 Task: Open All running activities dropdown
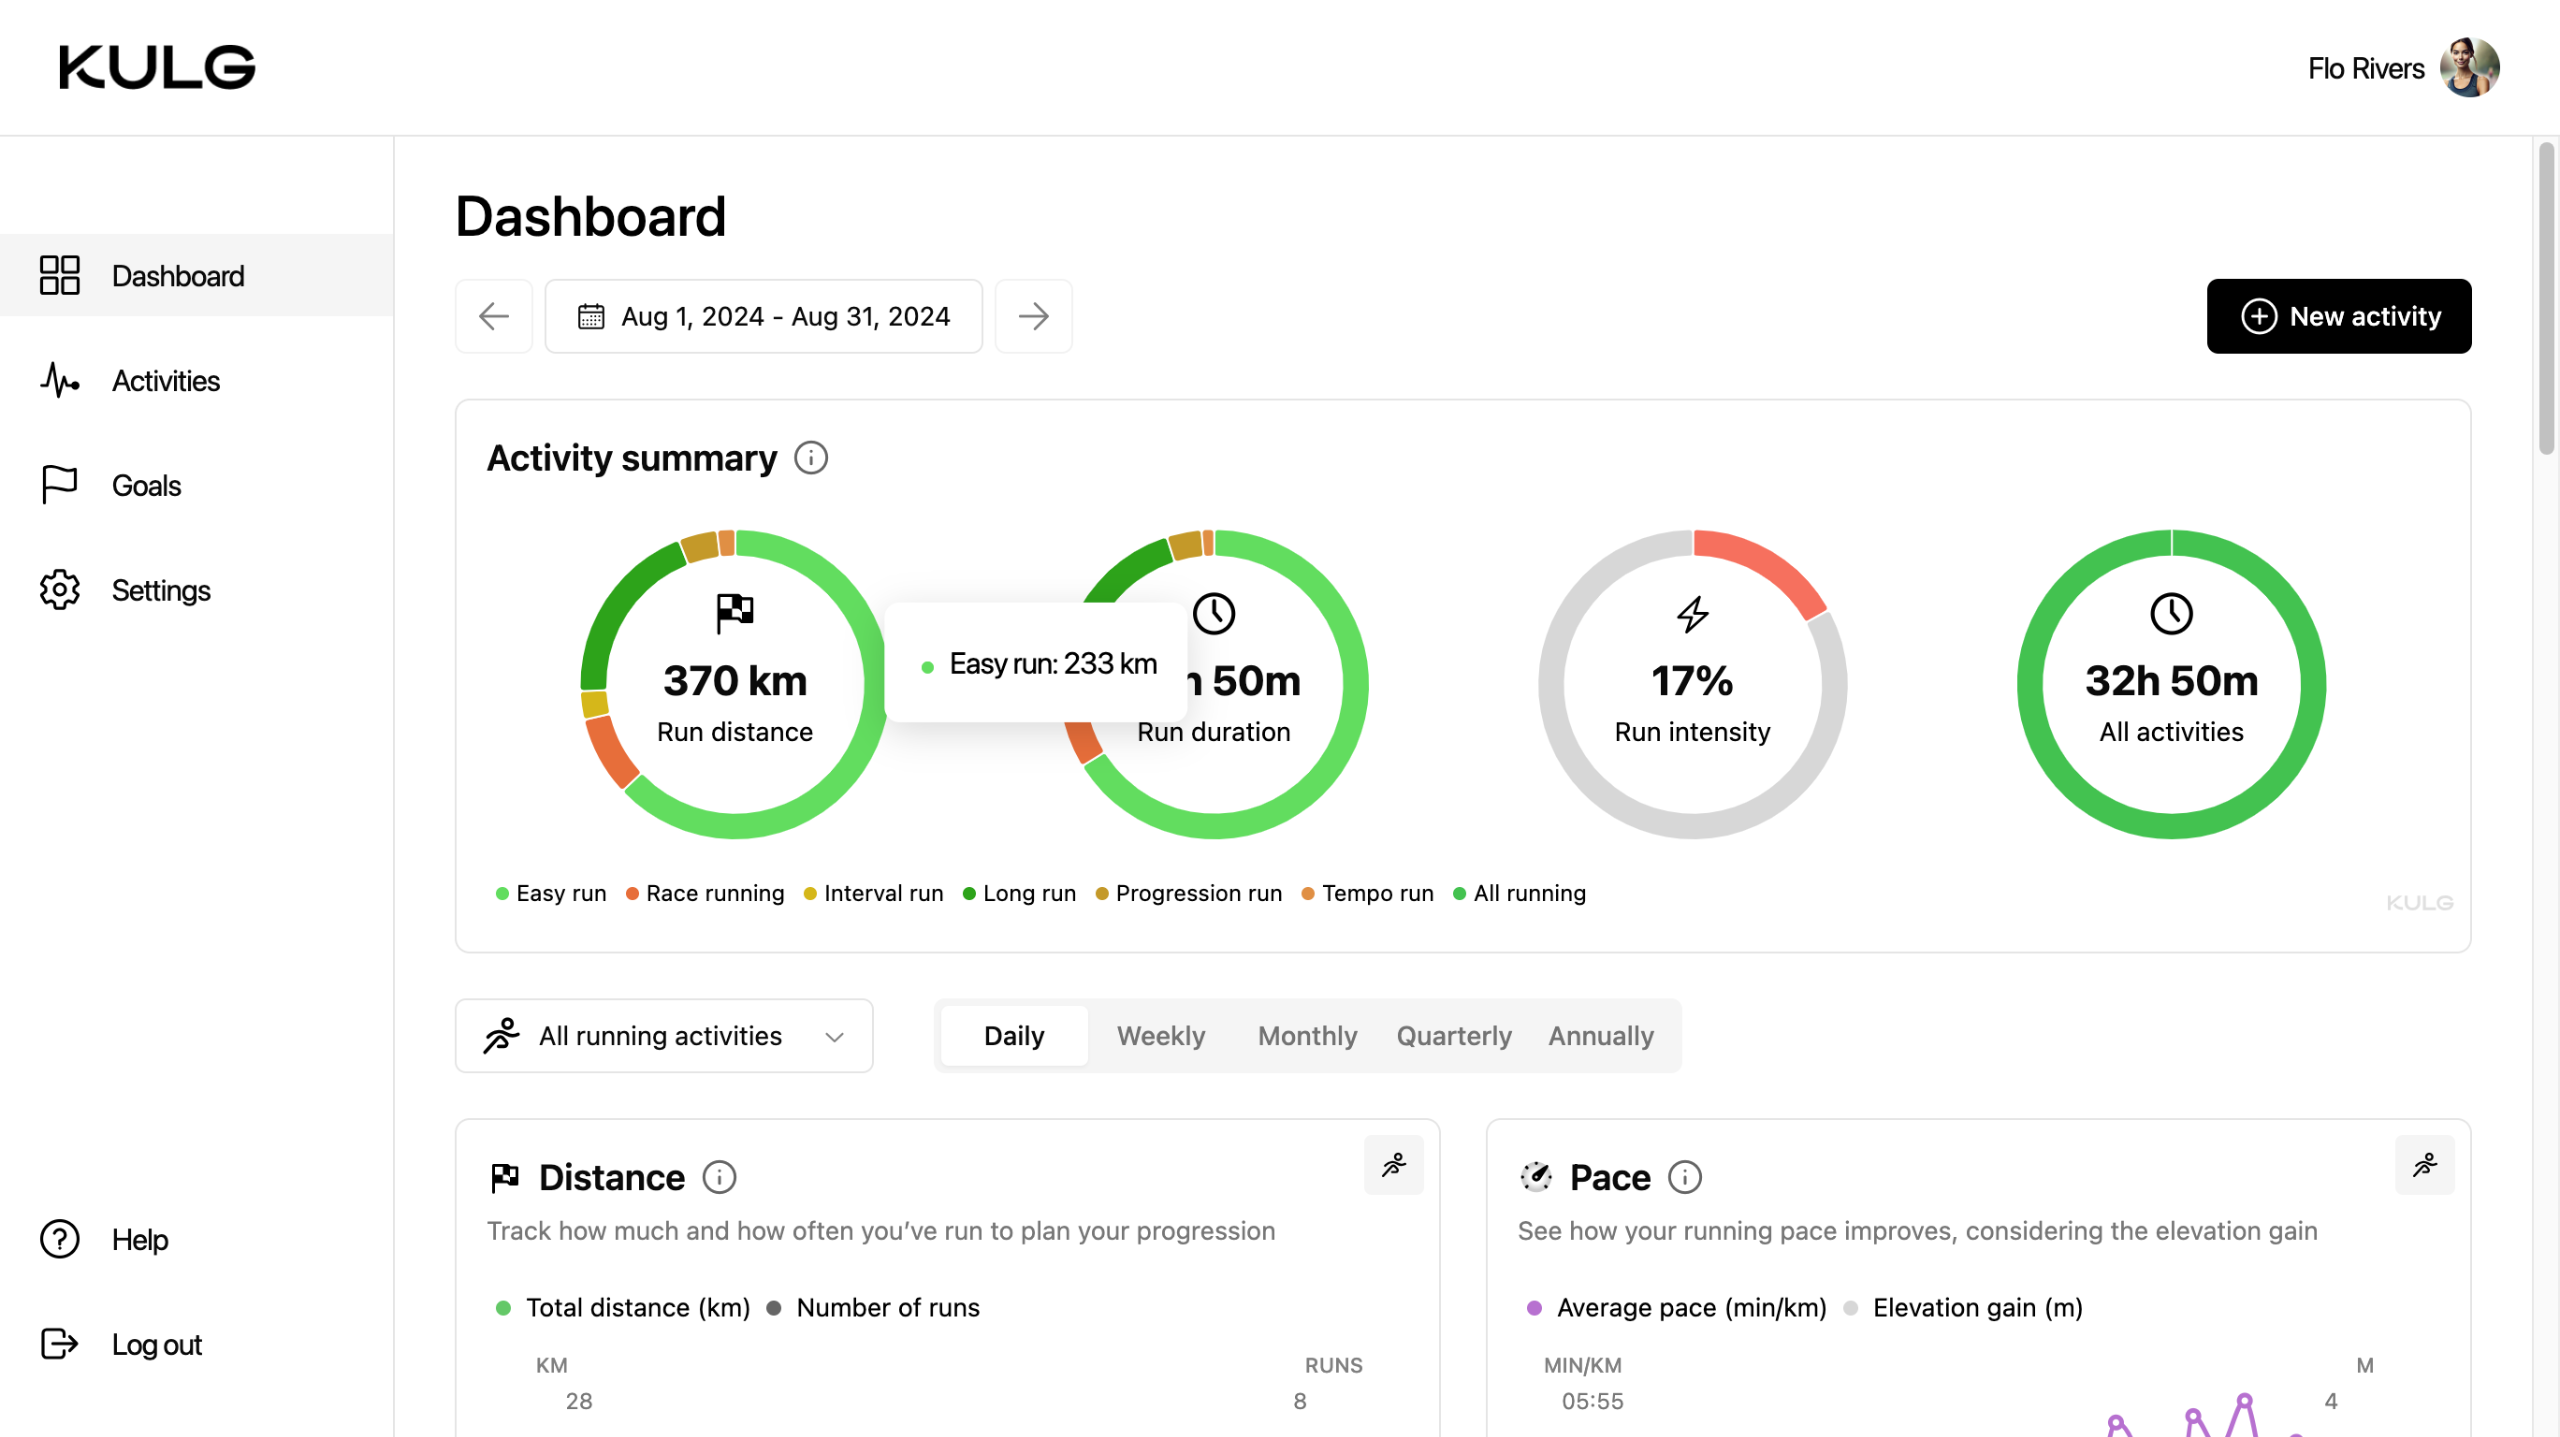pyautogui.click(x=664, y=1036)
